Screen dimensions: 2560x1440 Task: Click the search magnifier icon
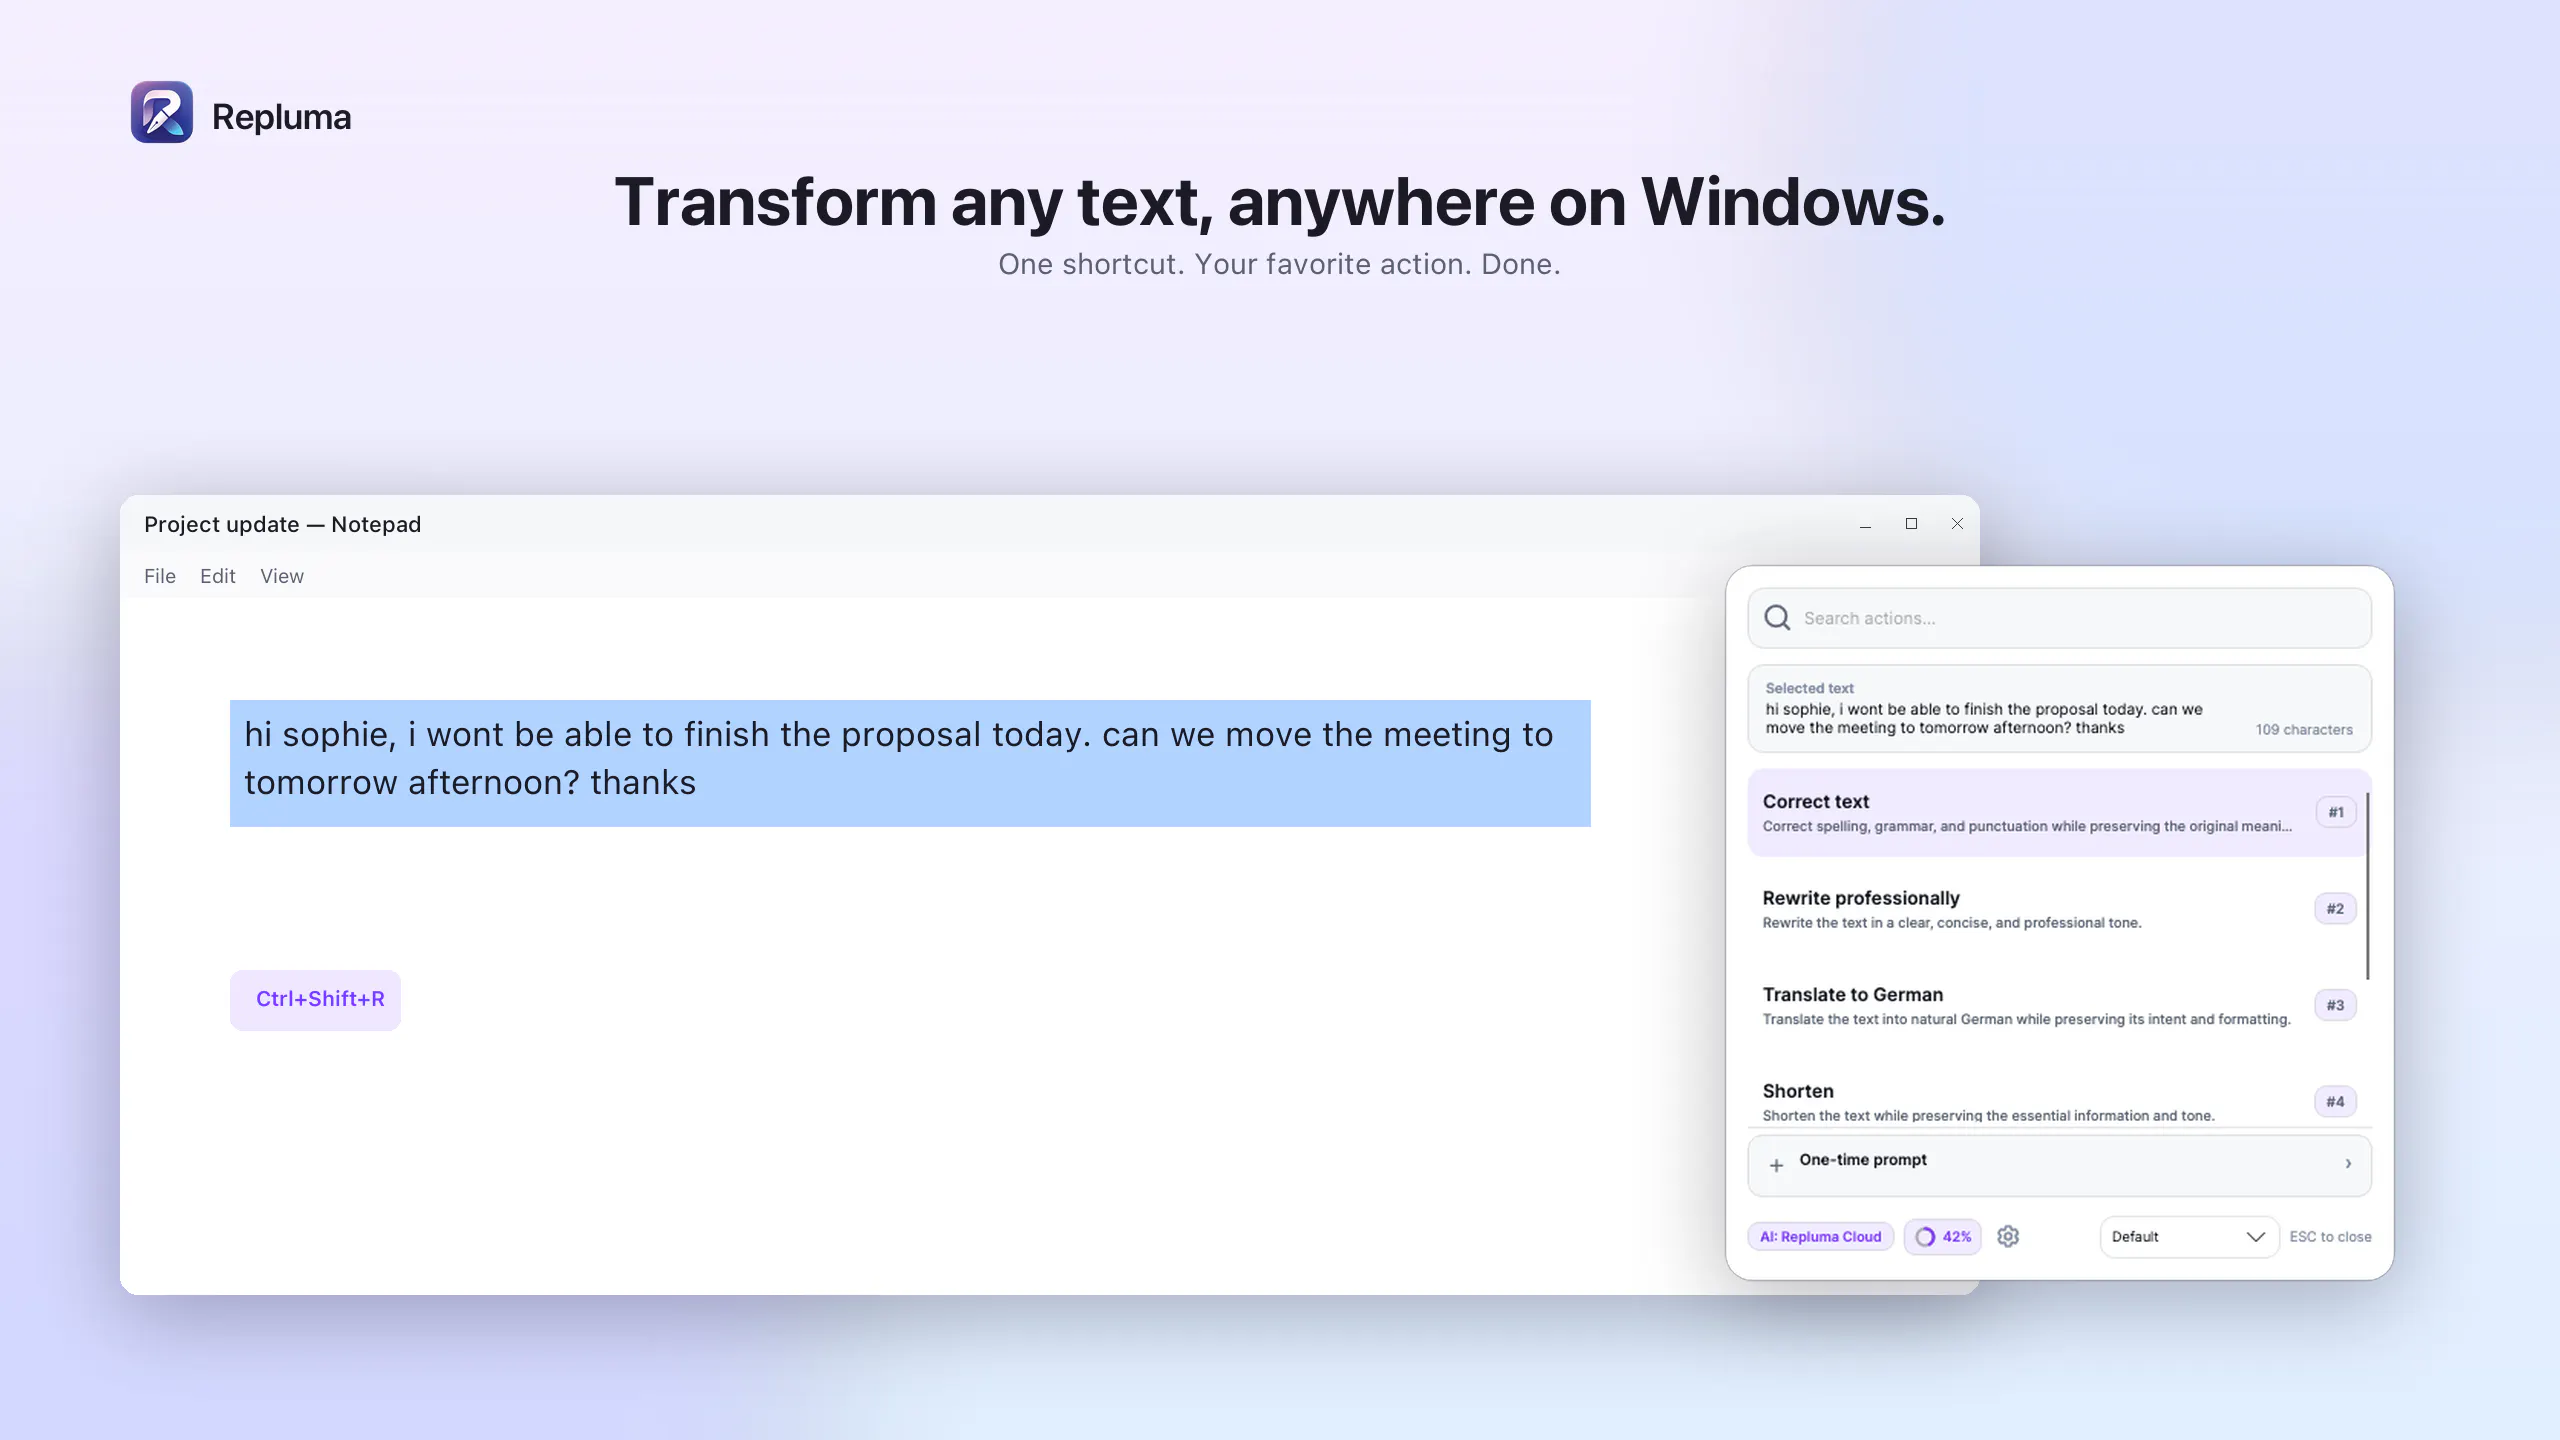(1777, 618)
